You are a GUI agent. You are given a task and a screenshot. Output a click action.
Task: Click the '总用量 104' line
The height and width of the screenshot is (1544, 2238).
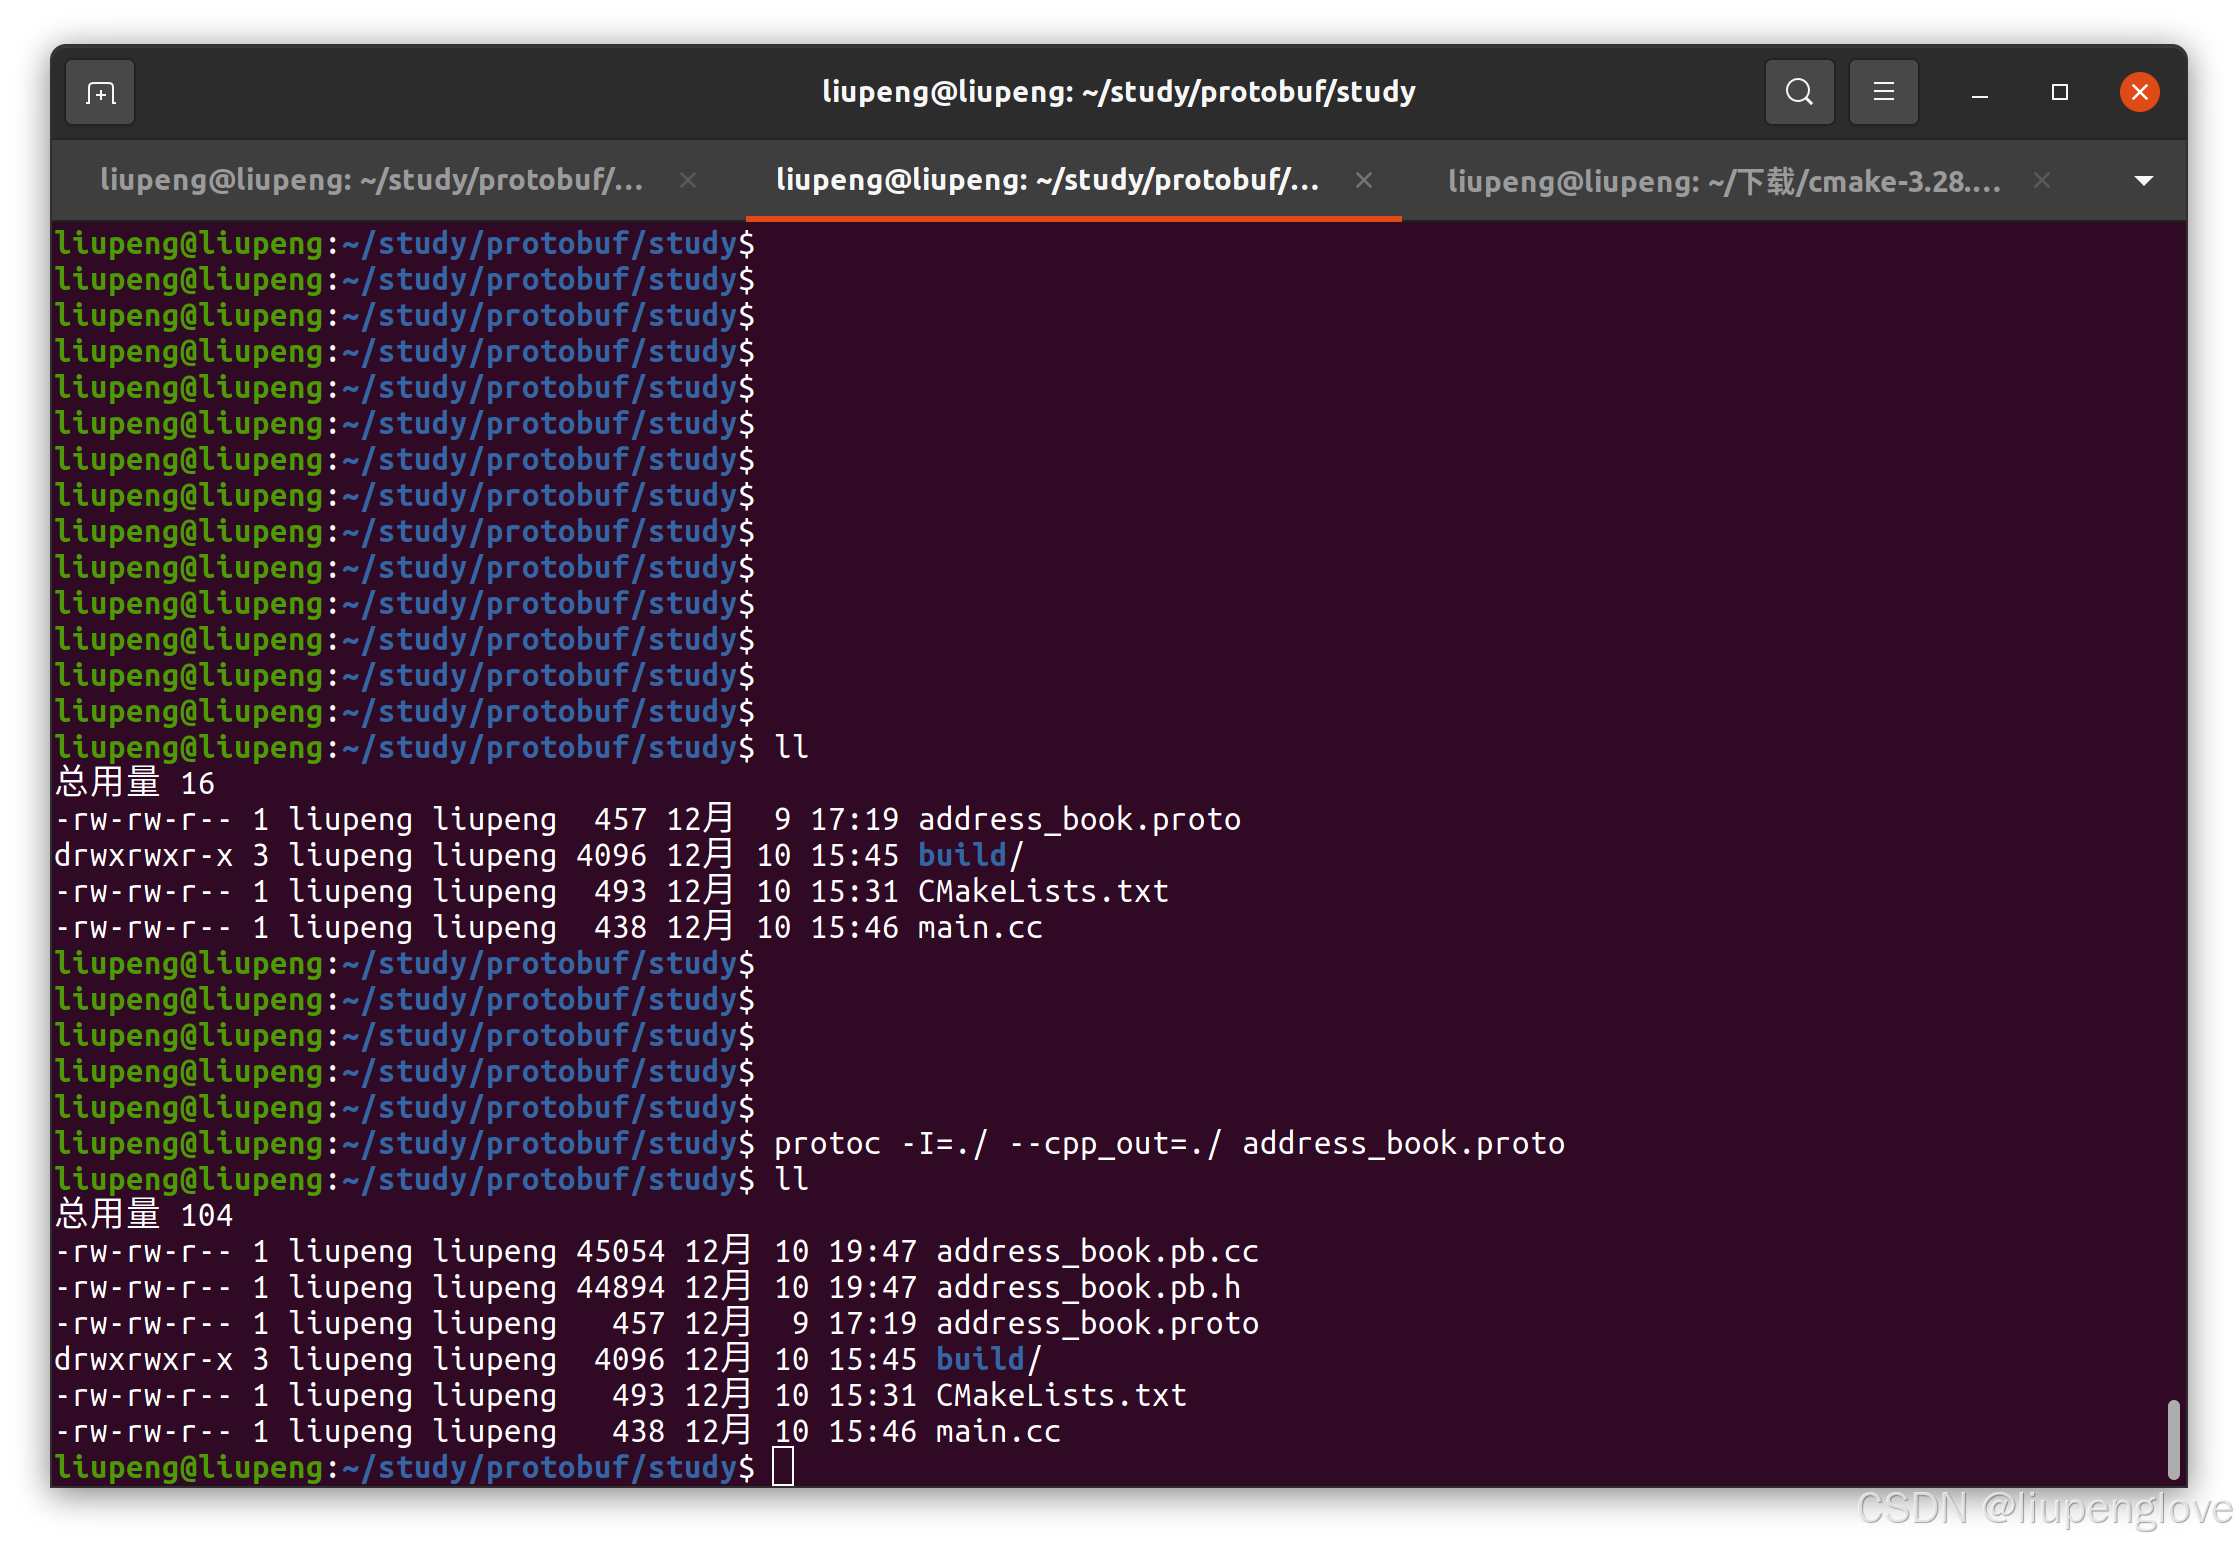144,1215
